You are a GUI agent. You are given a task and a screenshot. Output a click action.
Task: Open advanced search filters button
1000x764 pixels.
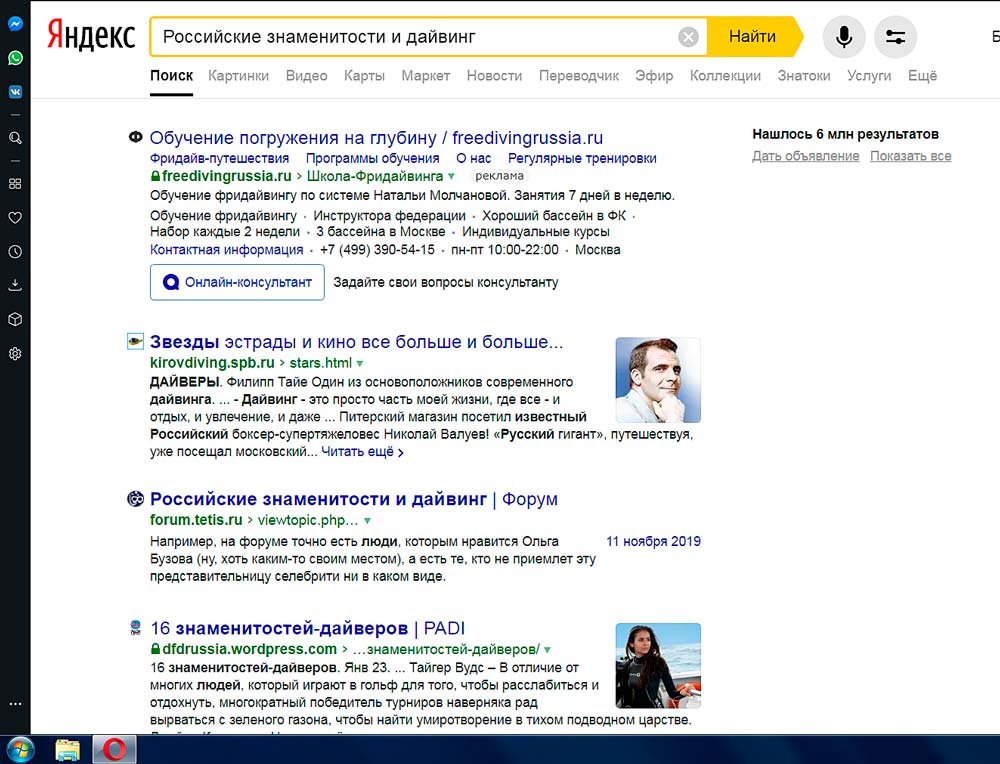click(895, 37)
